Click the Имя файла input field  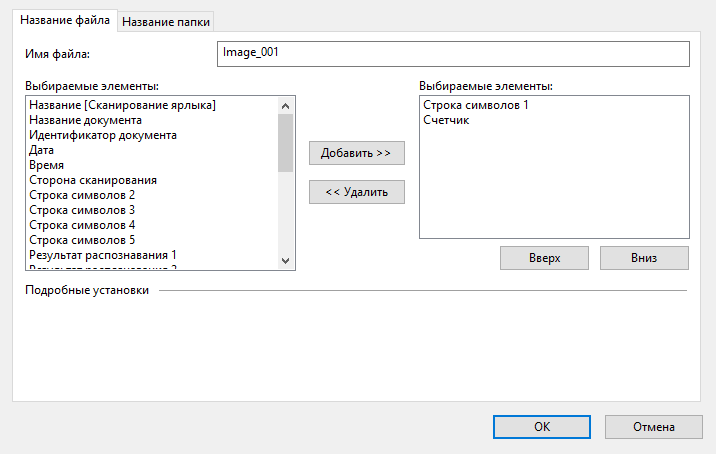[452, 53]
